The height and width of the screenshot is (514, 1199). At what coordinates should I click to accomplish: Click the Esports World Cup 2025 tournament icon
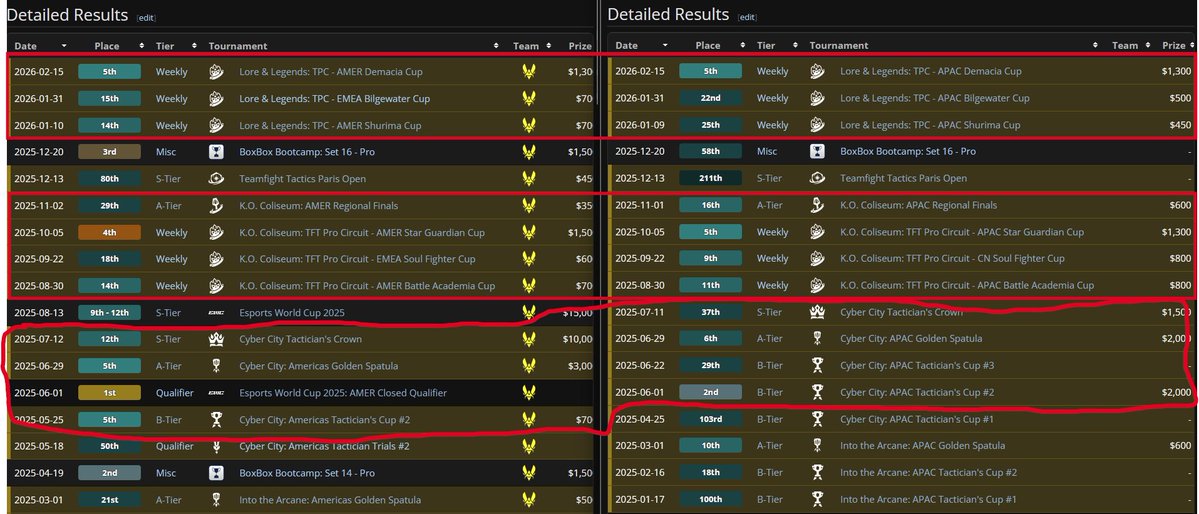pyautogui.click(x=216, y=313)
